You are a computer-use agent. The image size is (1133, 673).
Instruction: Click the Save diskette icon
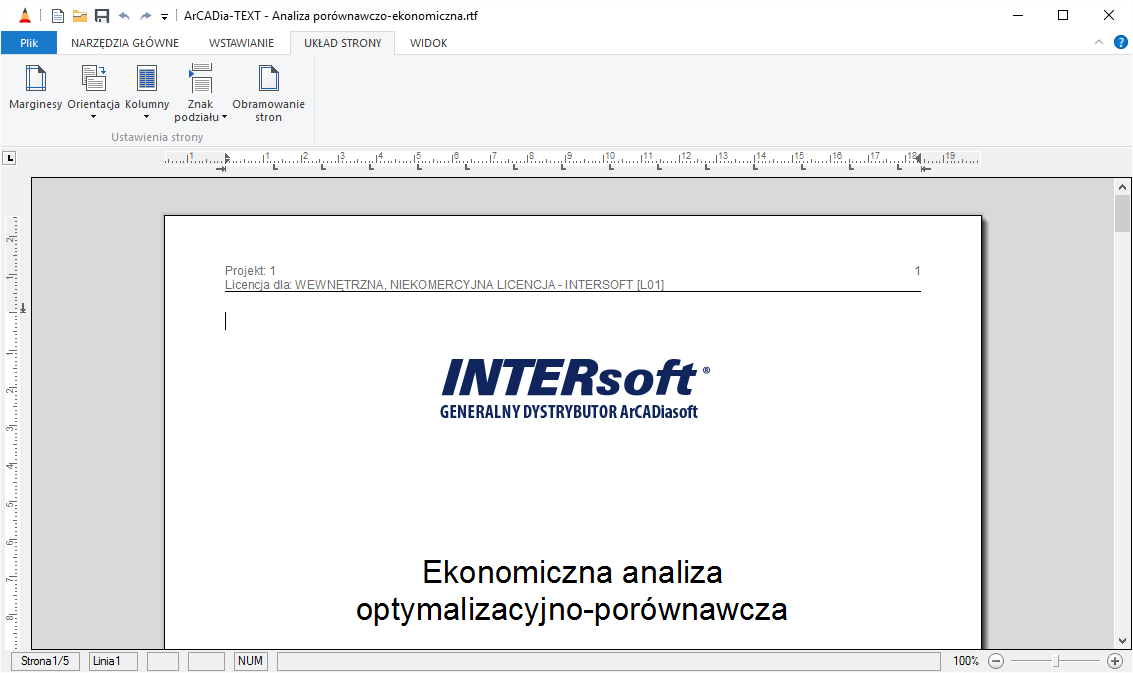point(102,16)
